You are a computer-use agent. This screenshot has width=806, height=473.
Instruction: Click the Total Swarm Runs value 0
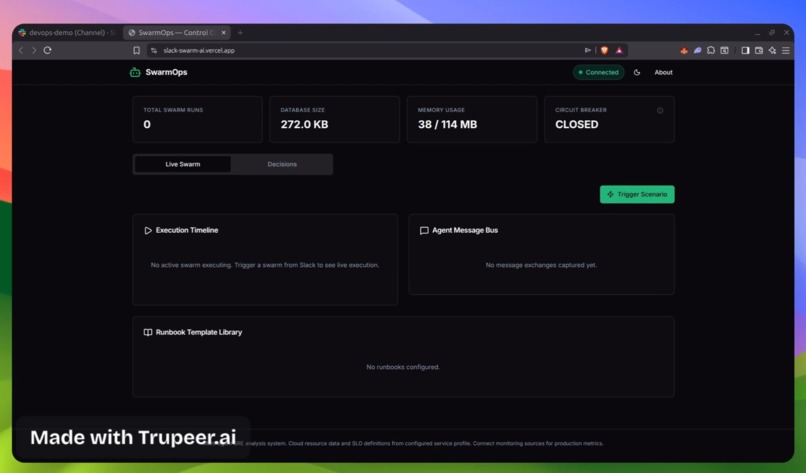(x=147, y=124)
